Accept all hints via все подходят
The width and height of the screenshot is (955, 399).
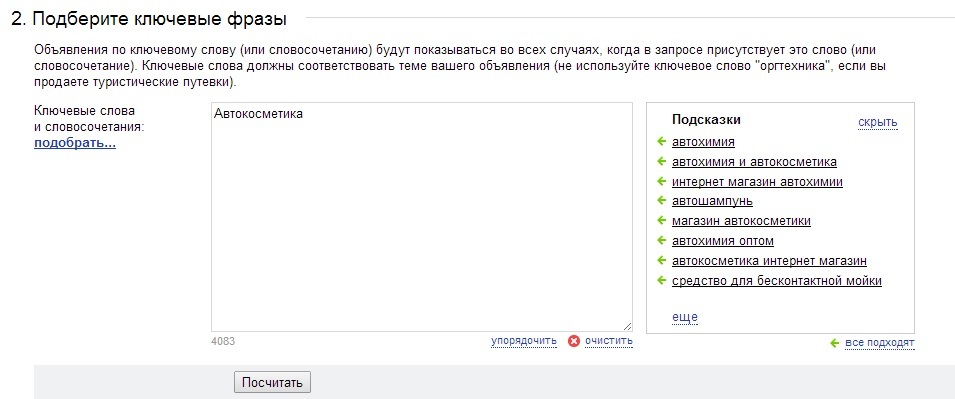pos(879,344)
